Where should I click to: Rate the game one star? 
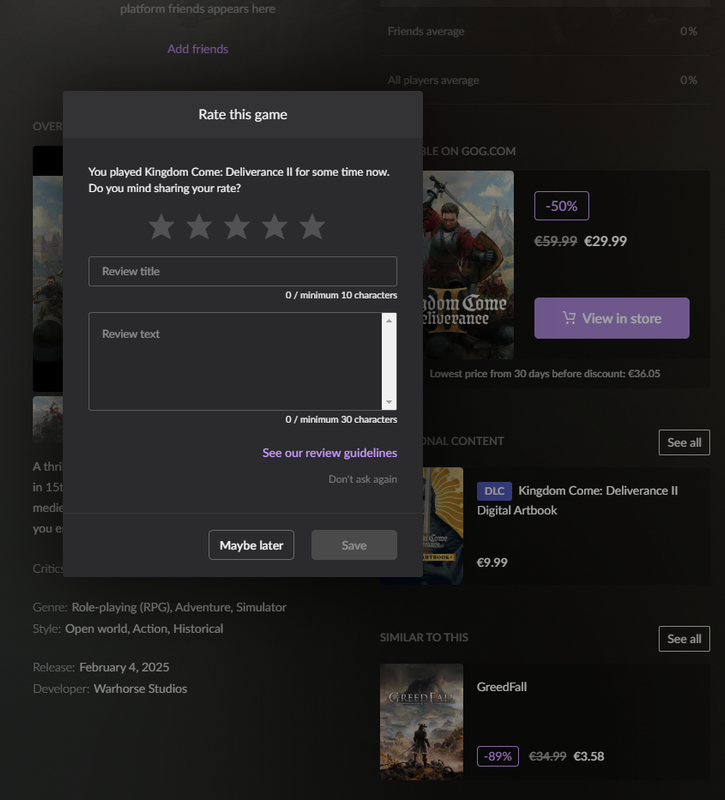click(x=162, y=227)
